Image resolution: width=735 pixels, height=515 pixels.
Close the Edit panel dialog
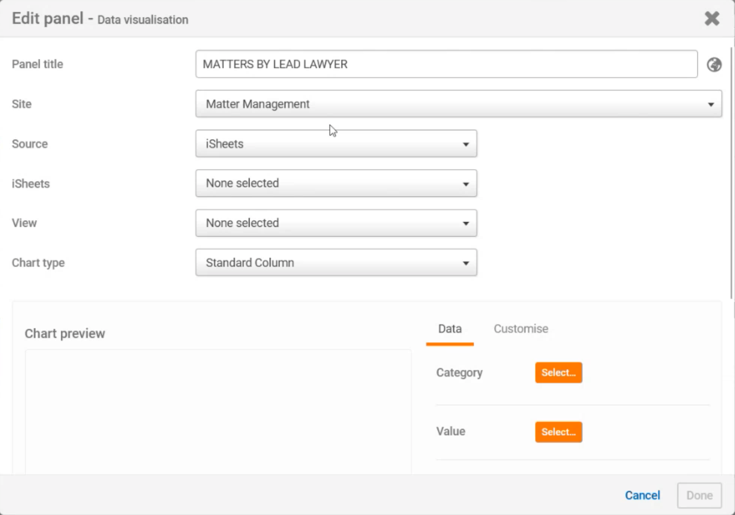tap(711, 18)
